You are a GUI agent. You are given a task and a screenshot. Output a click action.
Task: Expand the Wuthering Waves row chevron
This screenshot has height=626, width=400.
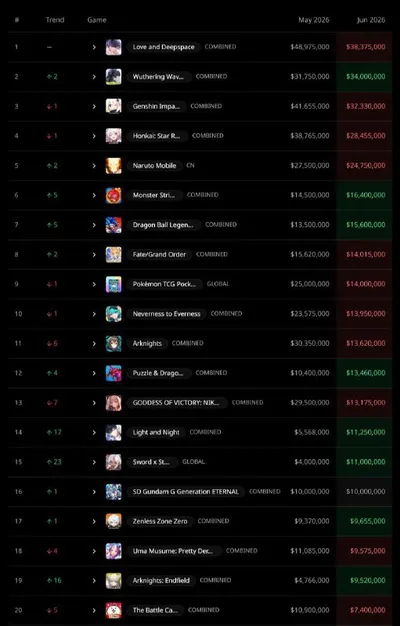(x=94, y=77)
